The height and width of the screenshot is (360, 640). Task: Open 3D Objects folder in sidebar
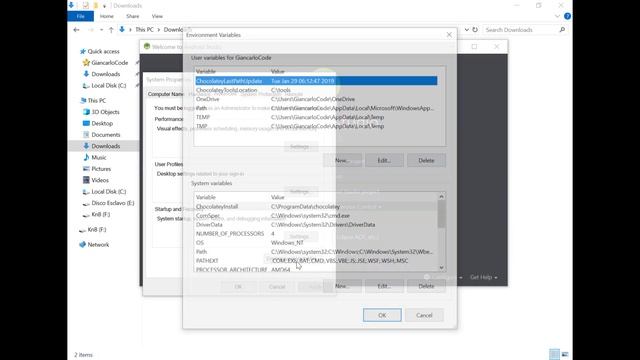click(x=101, y=112)
